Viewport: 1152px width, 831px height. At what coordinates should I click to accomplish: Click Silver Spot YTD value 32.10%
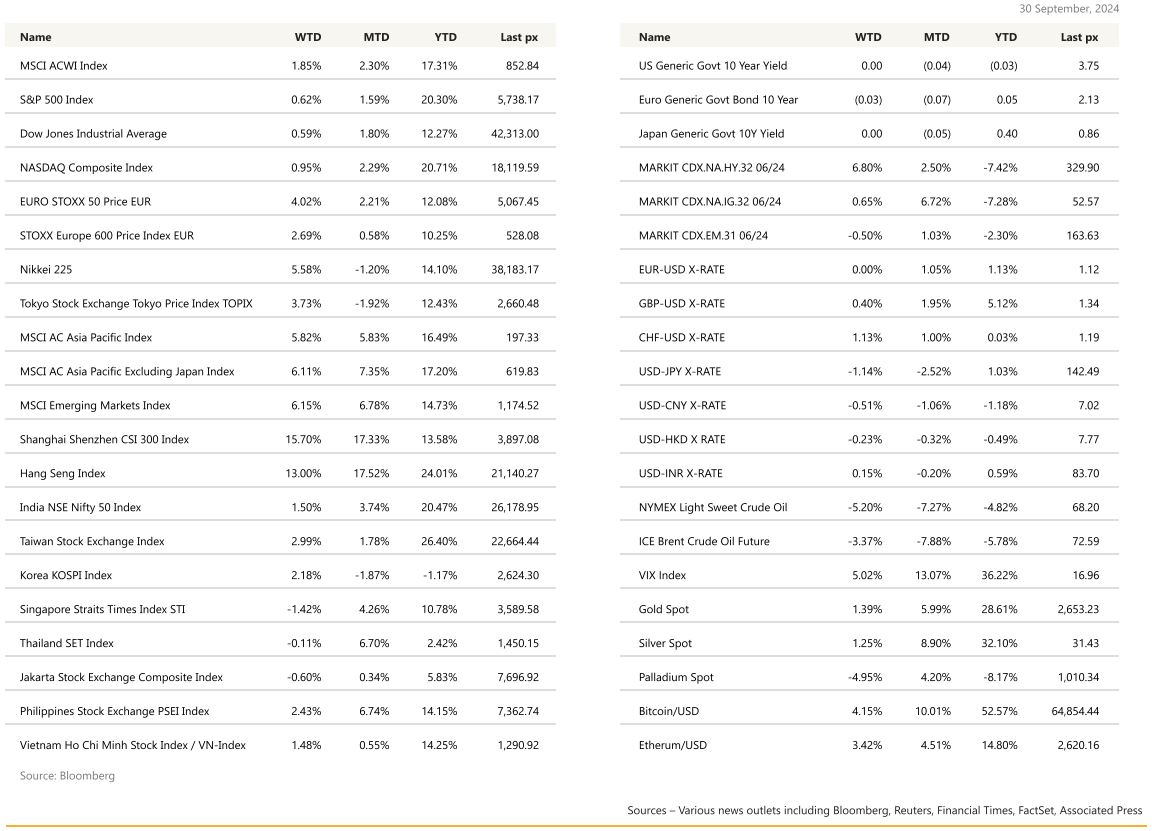tap(999, 644)
